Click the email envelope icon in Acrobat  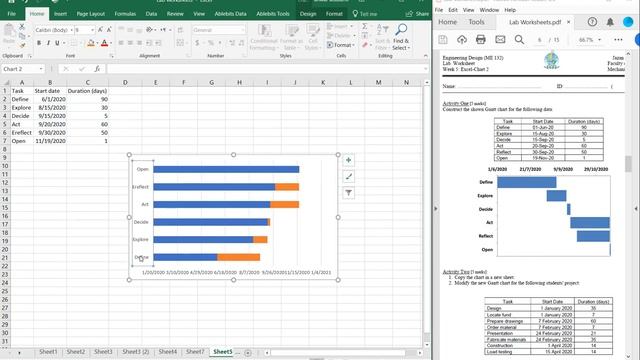[500, 40]
